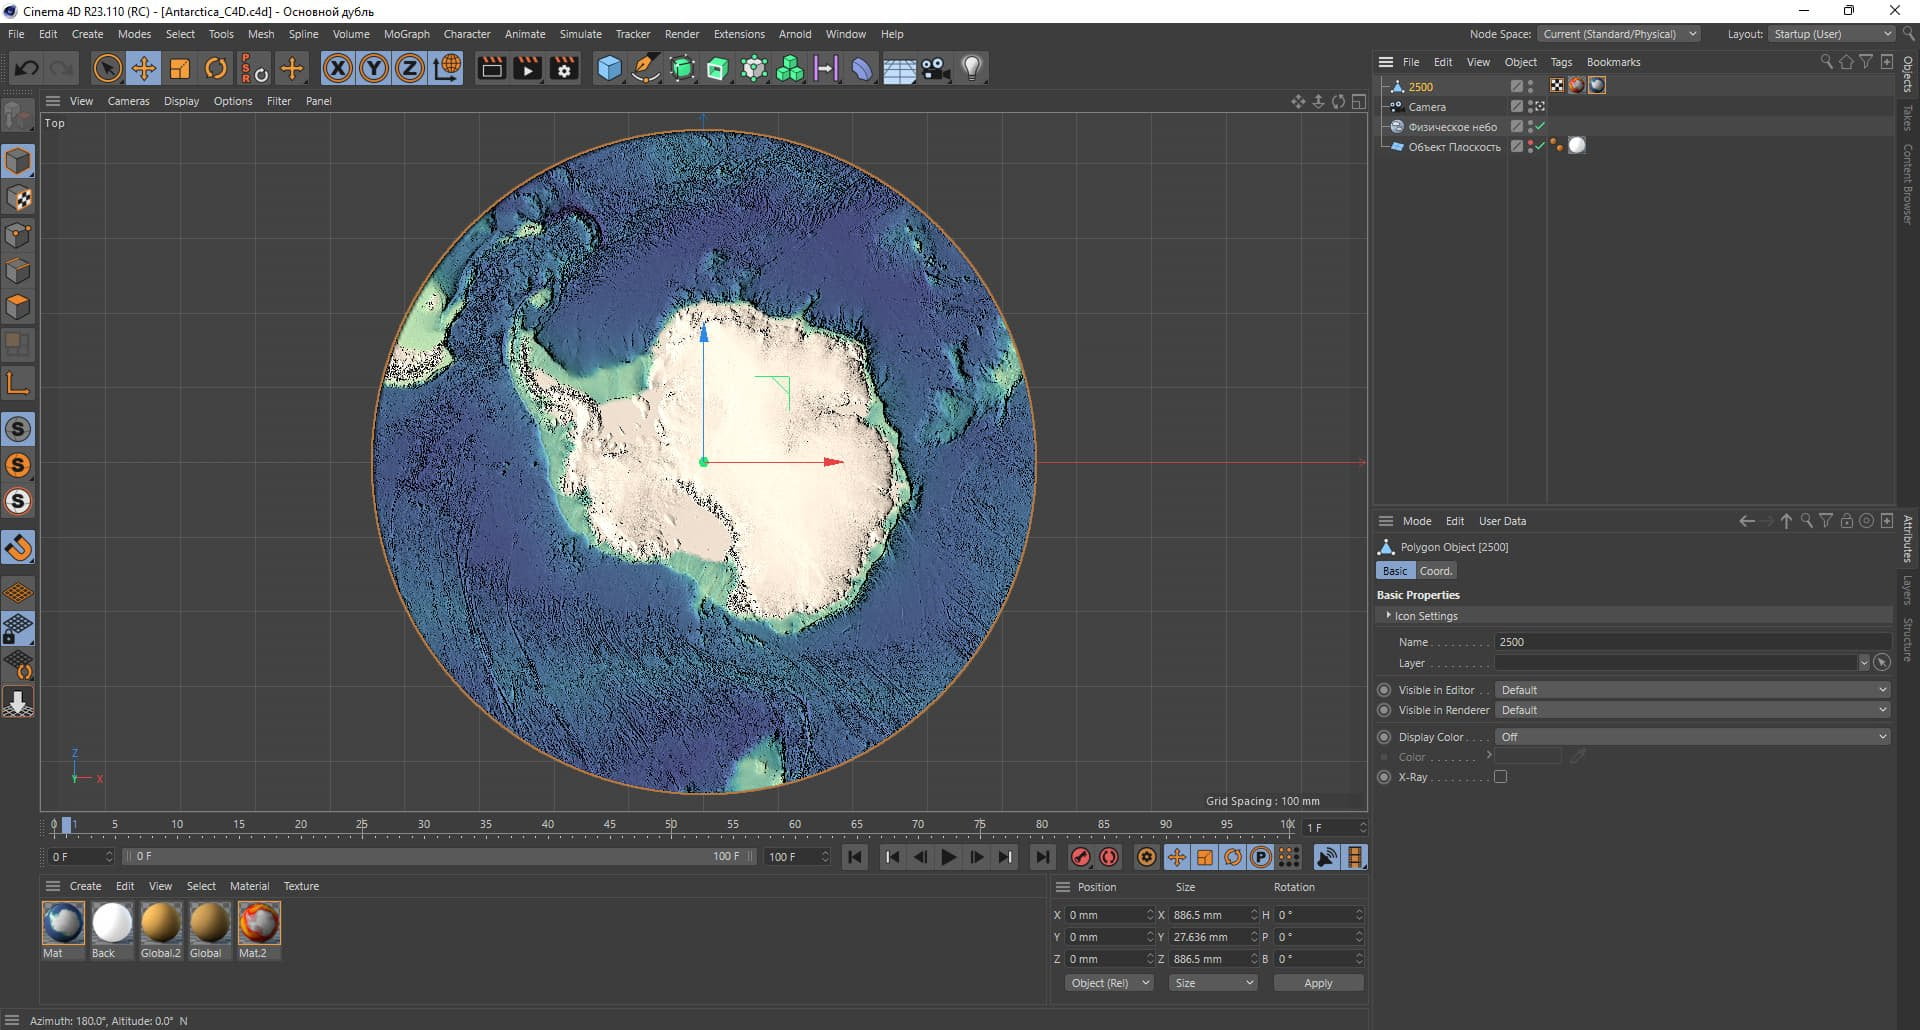Open the Size mode dropdown
The height and width of the screenshot is (1030, 1920).
[x=1213, y=983]
